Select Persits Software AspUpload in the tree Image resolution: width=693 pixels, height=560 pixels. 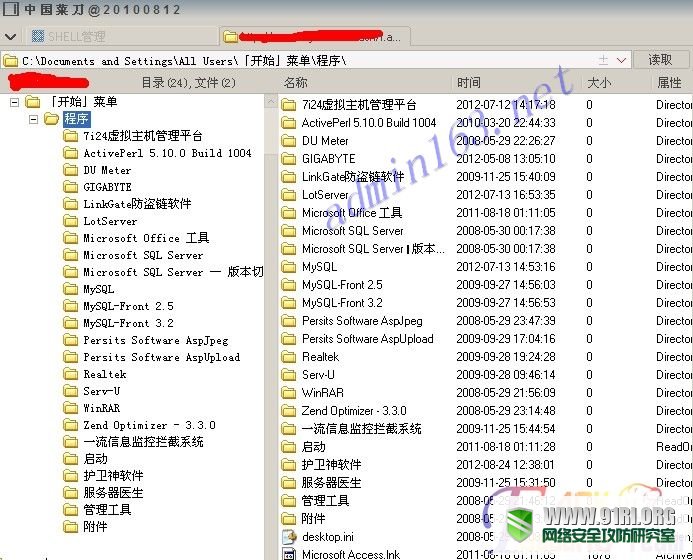point(162,357)
